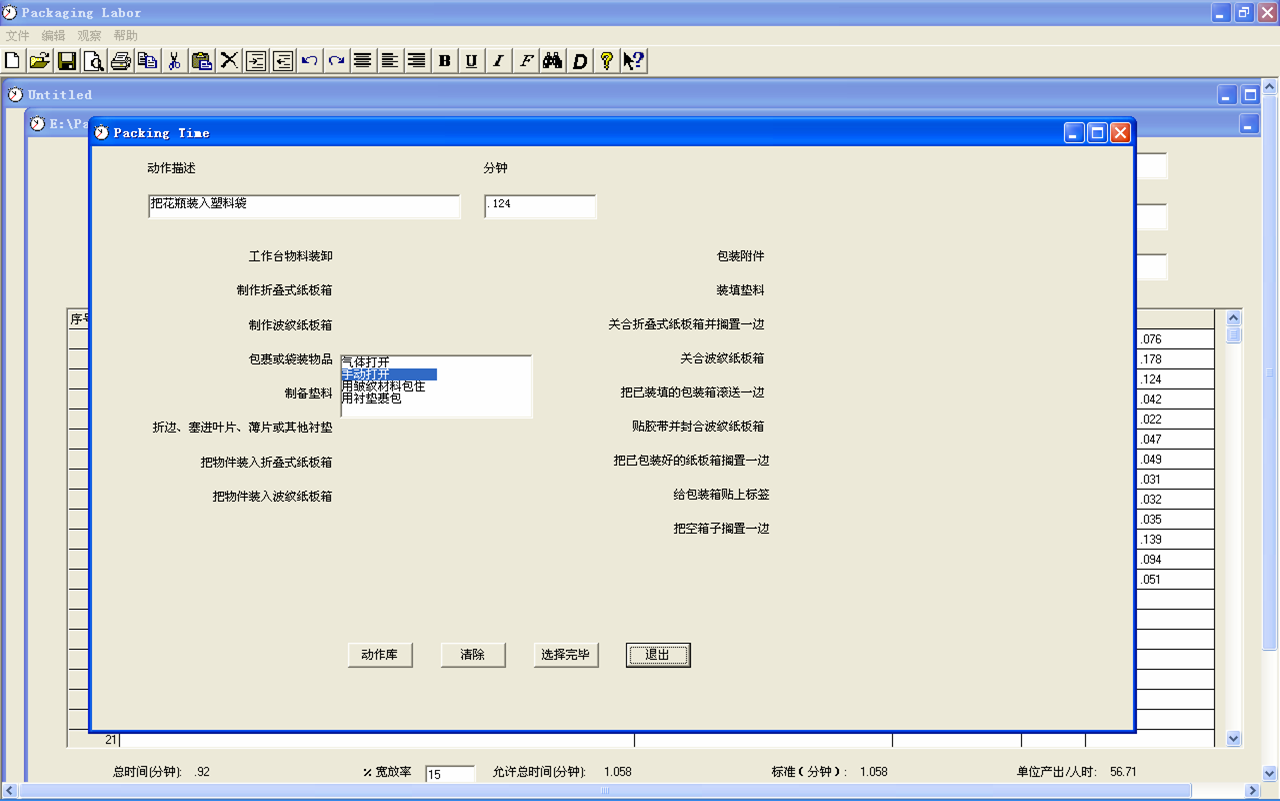Click the 清除 button
This screenshot has width=1280, height=801.
pyautogui.click(x=473, y=655)
